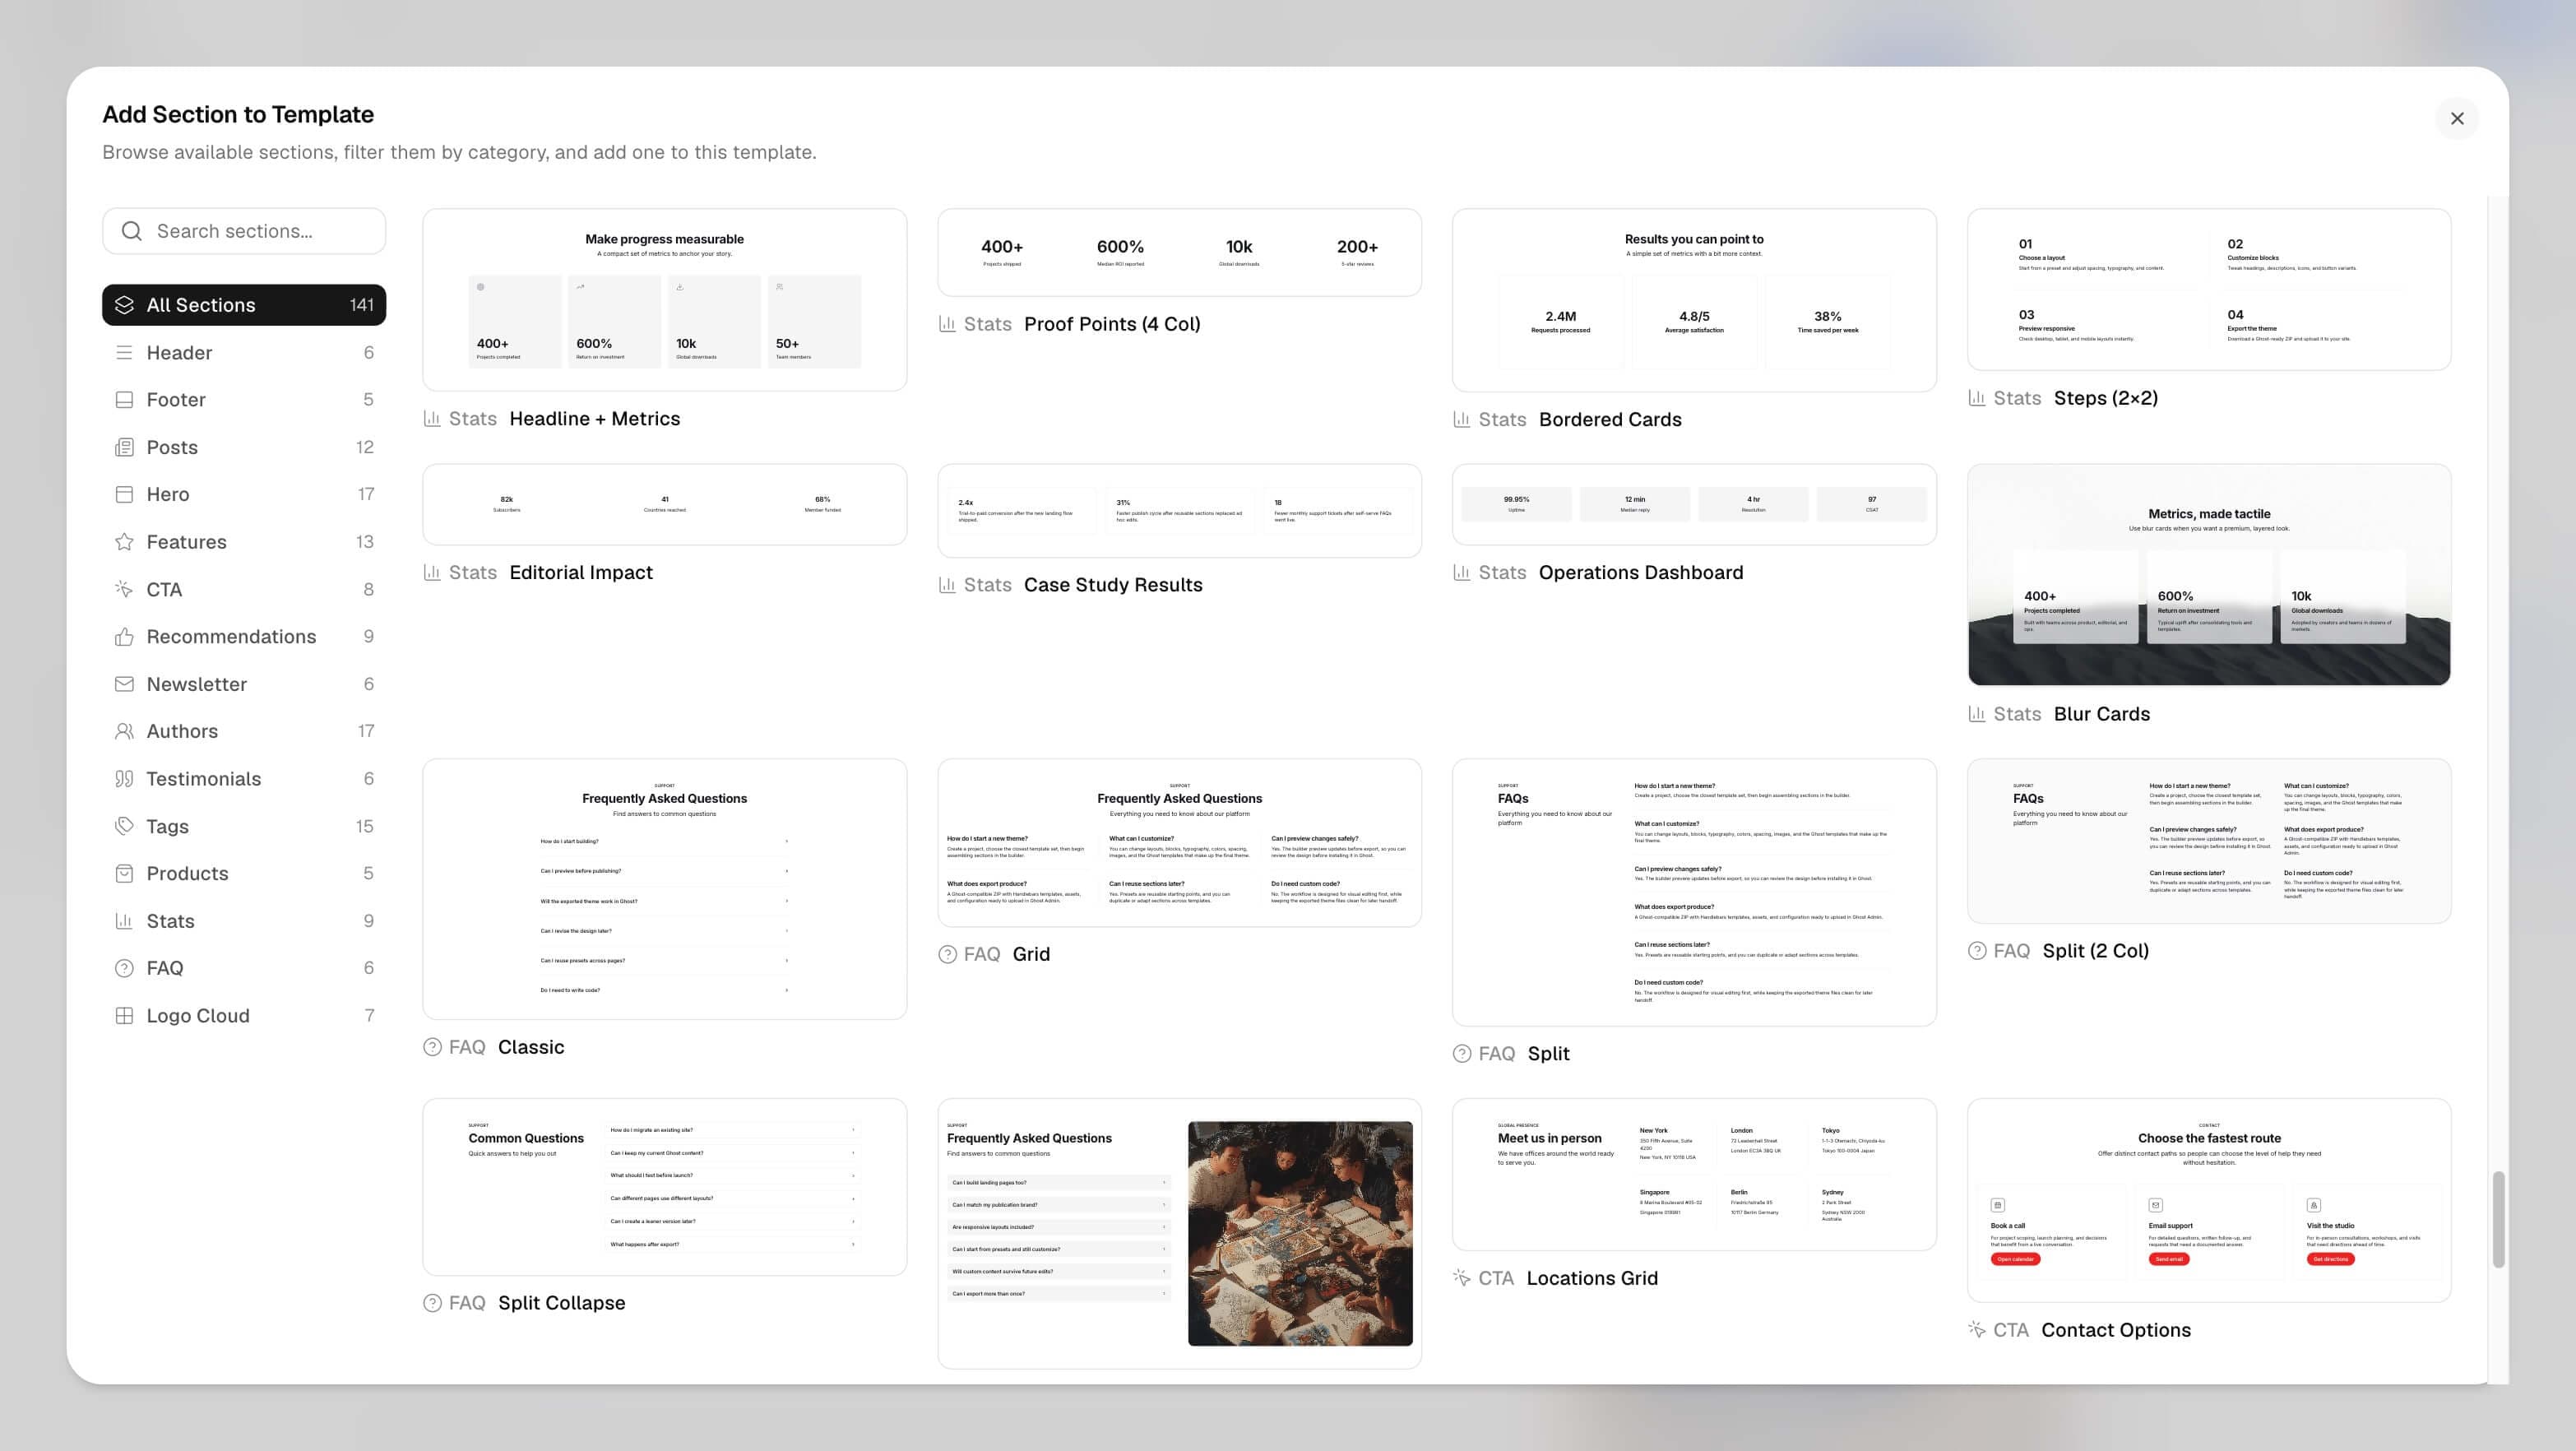The height and width of the screenshot is (1451, 2576).
Task: Add the Headline + Metrics stats section
Action: 664,299
